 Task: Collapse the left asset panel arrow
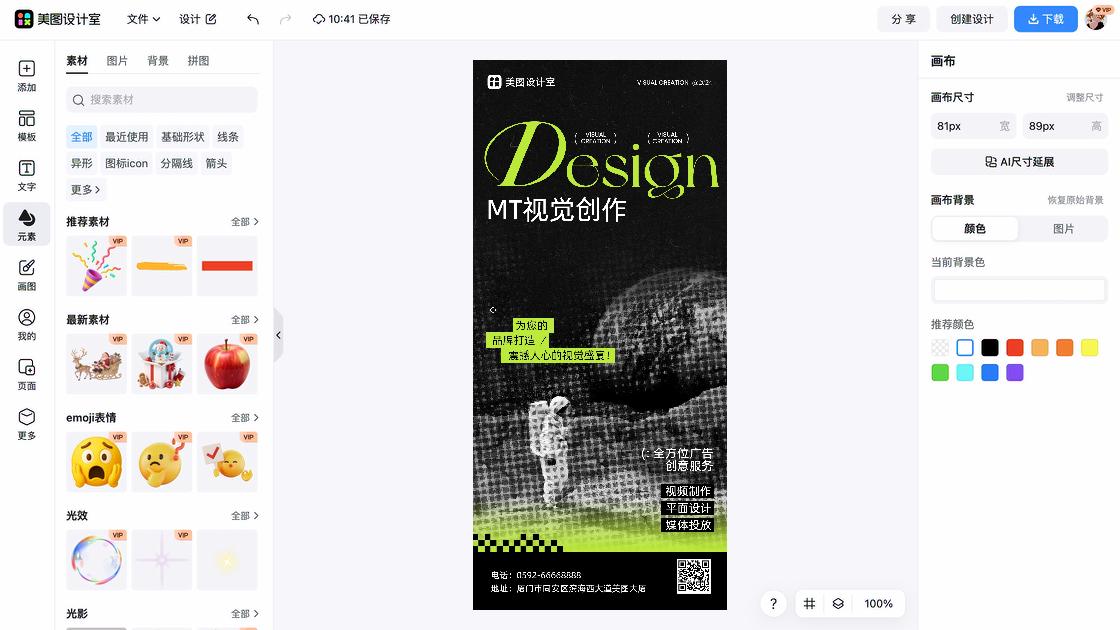pos(279,335)
